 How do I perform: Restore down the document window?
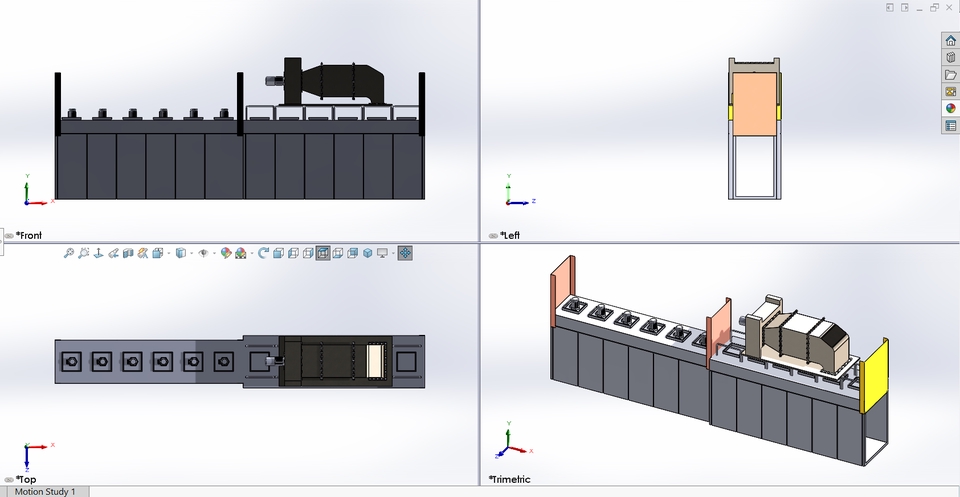tap(934, 7)
